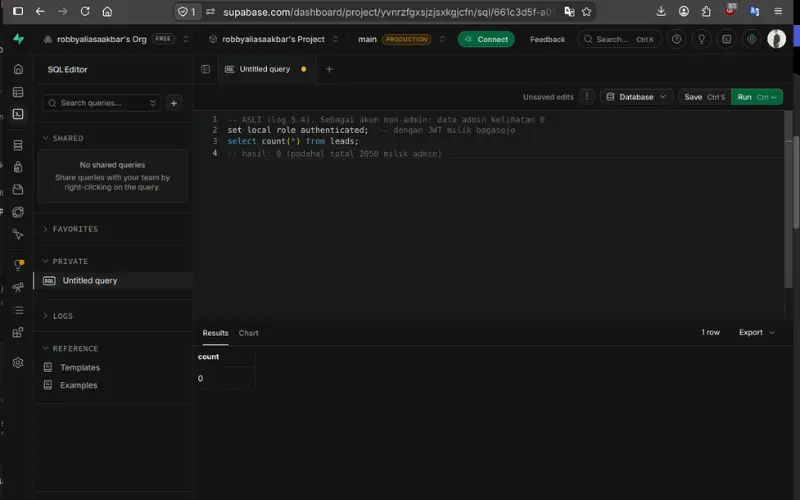The width and height of the screenshot is (800, 500).
Task: Click the SQL editor vertical scrollbar
Action: 788,199
